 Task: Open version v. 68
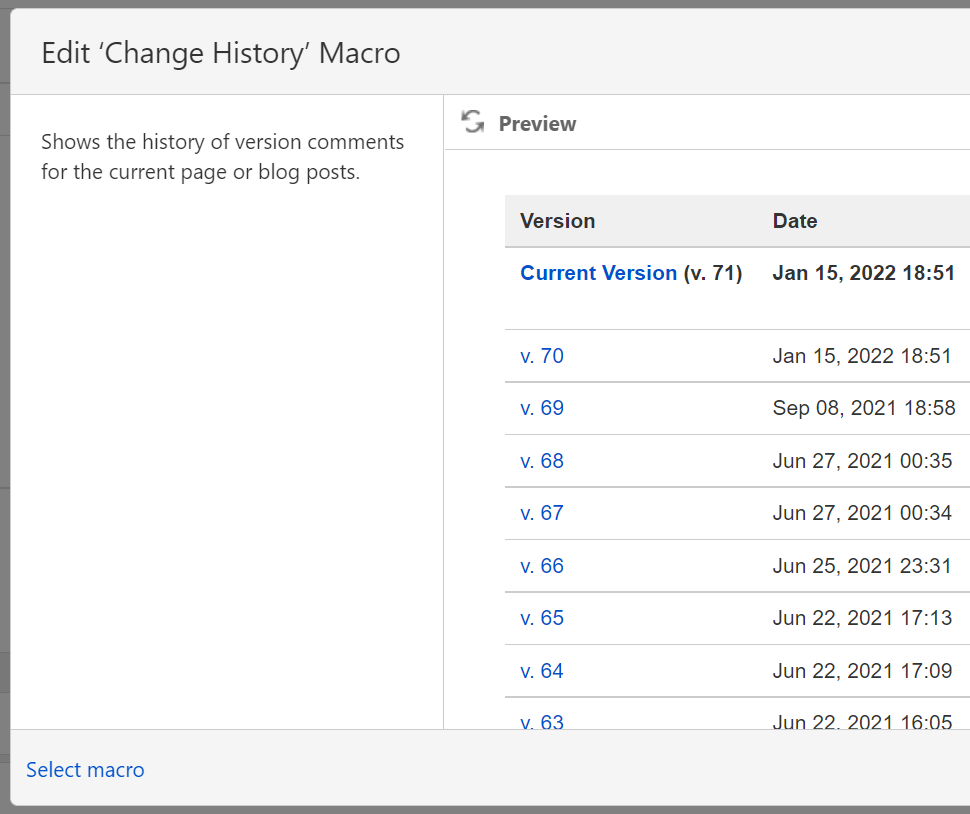point(541,460)
